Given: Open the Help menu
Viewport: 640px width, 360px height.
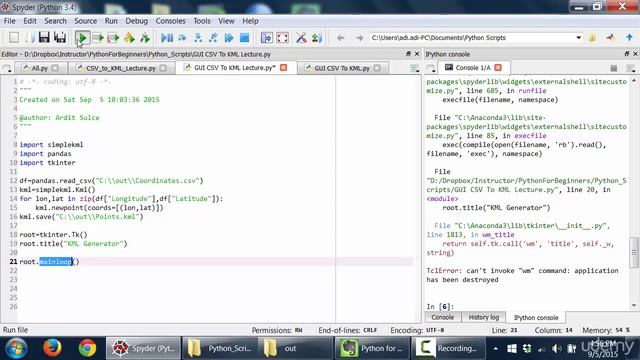Looking at the screenshot, I should 250,21.
